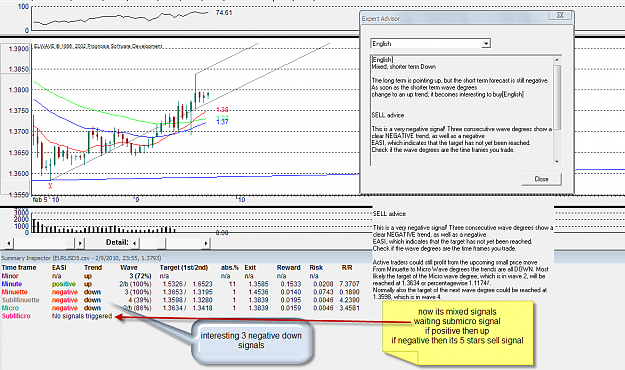Click the 4 (39%) wave value
This screenshot has height=370, width=625.
point(140,300)
